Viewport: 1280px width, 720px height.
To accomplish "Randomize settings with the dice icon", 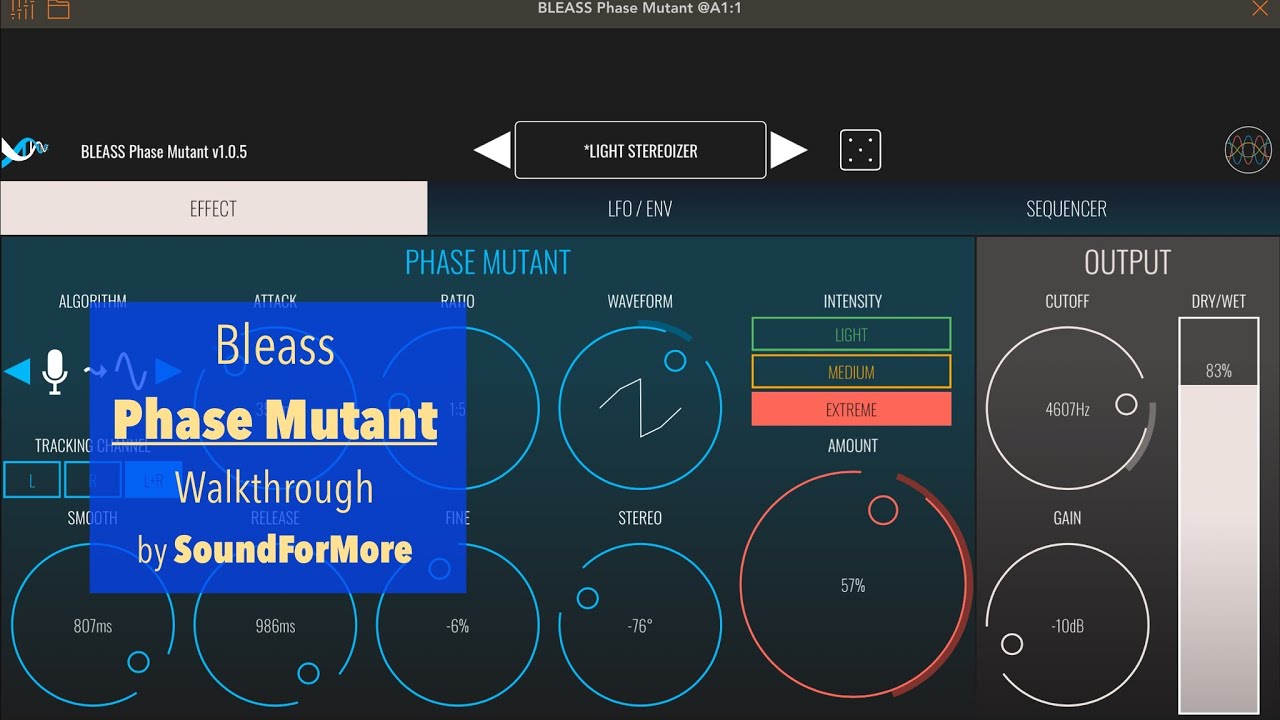I will 860,150.
